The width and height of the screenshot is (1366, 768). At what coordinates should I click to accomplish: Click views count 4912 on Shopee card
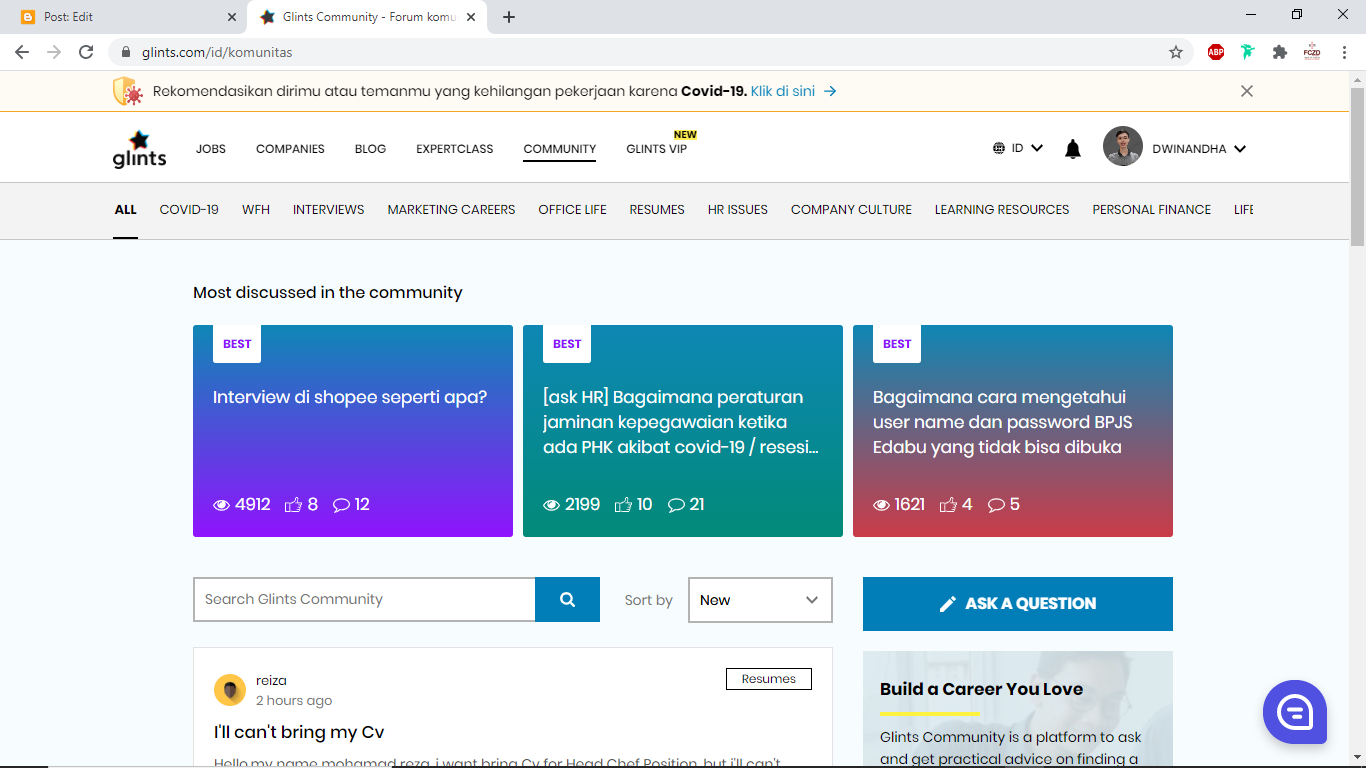click(x=242, y=505)
